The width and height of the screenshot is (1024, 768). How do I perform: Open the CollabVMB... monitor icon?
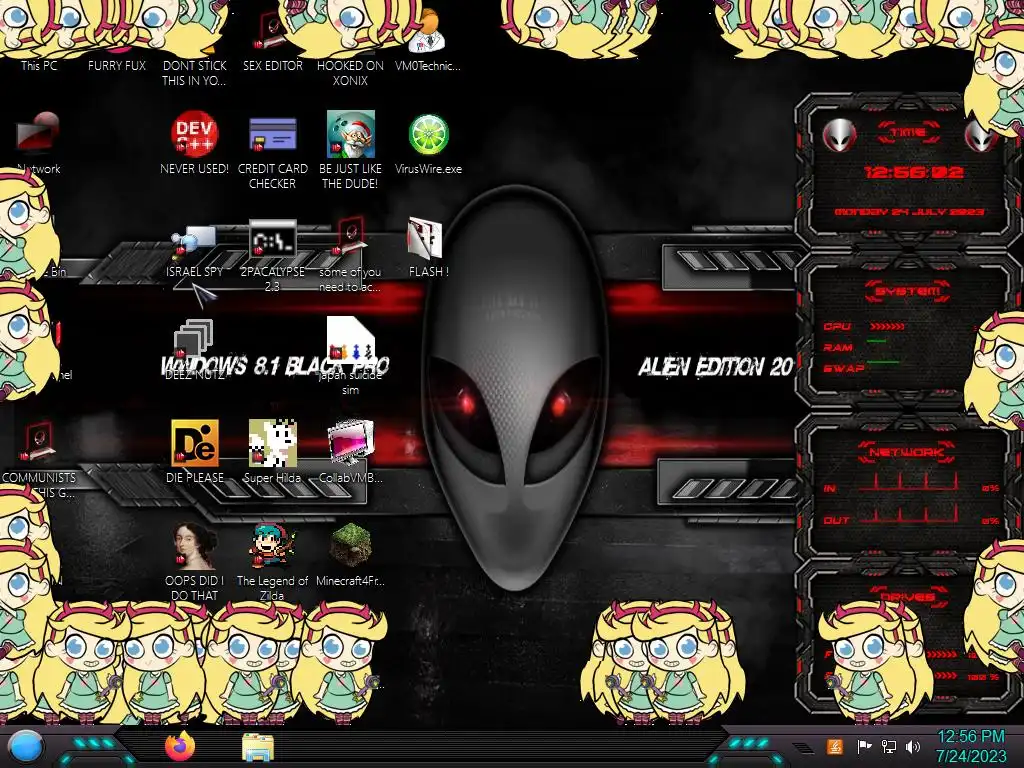351,443
